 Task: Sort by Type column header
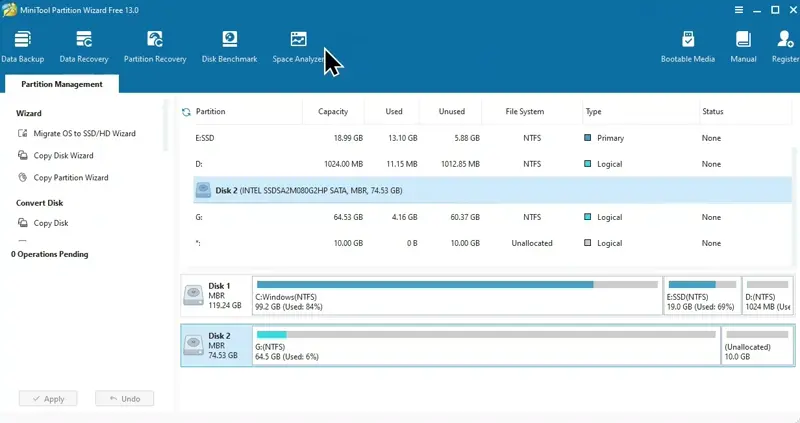pyautogui.click(x=593, y=111)
